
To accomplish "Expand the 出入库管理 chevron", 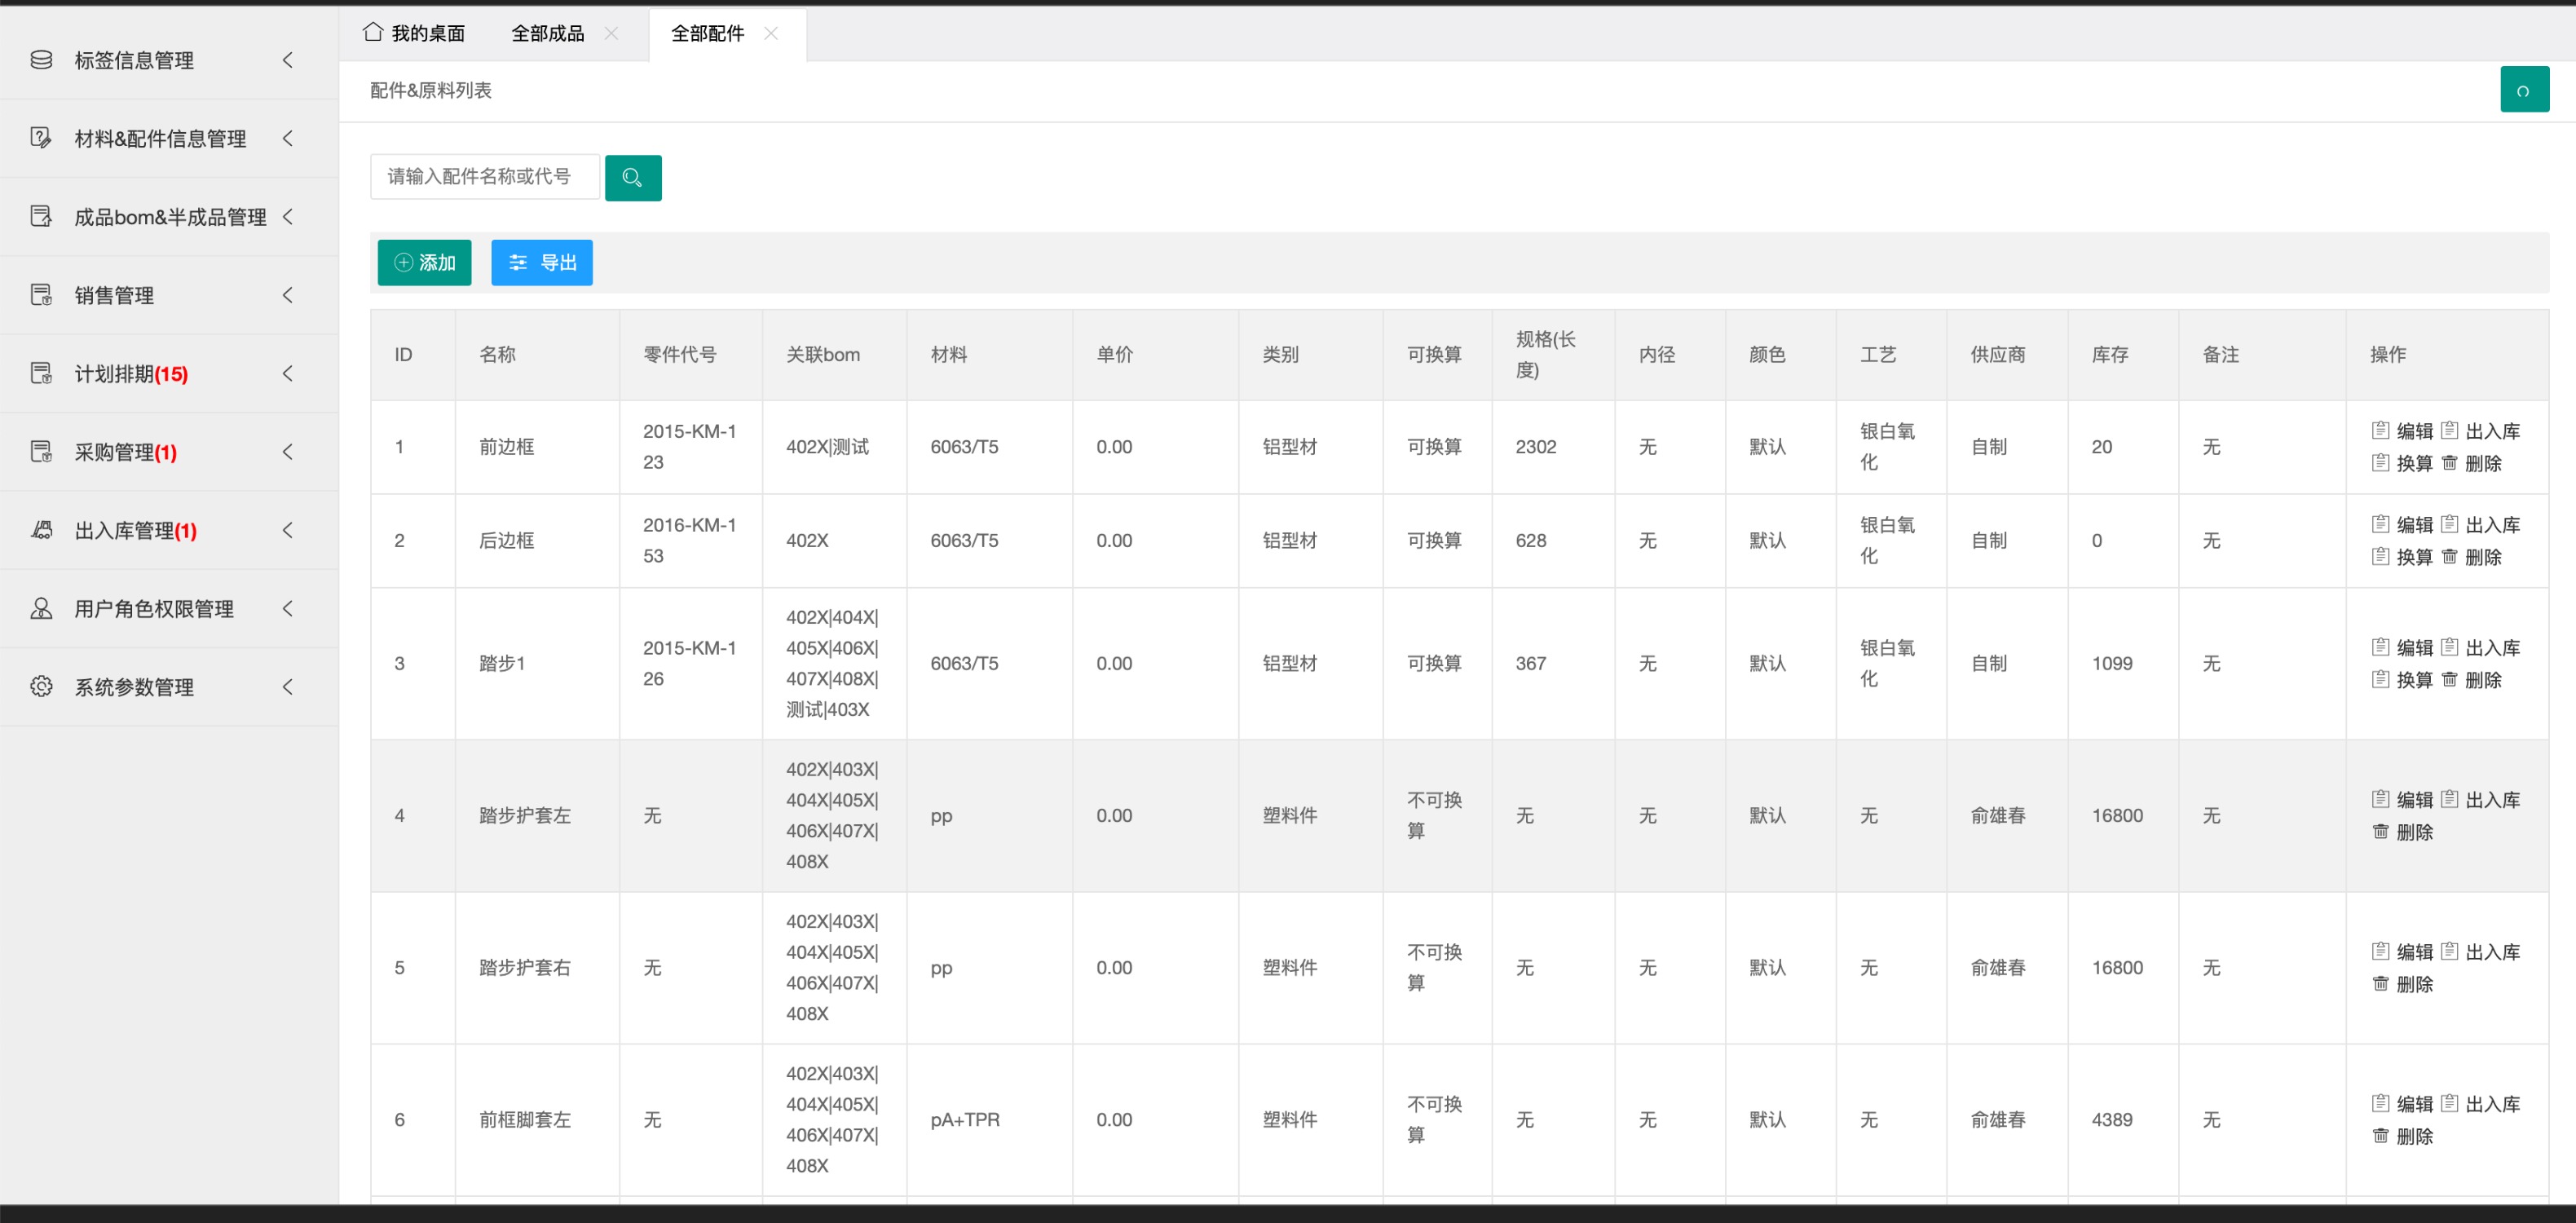I will pos(288,530).
